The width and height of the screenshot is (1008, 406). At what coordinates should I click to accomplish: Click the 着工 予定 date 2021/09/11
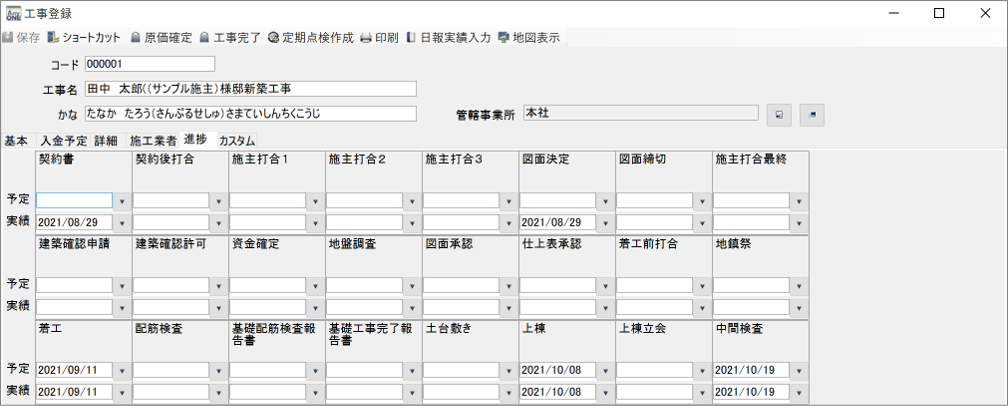pos(75,371)
